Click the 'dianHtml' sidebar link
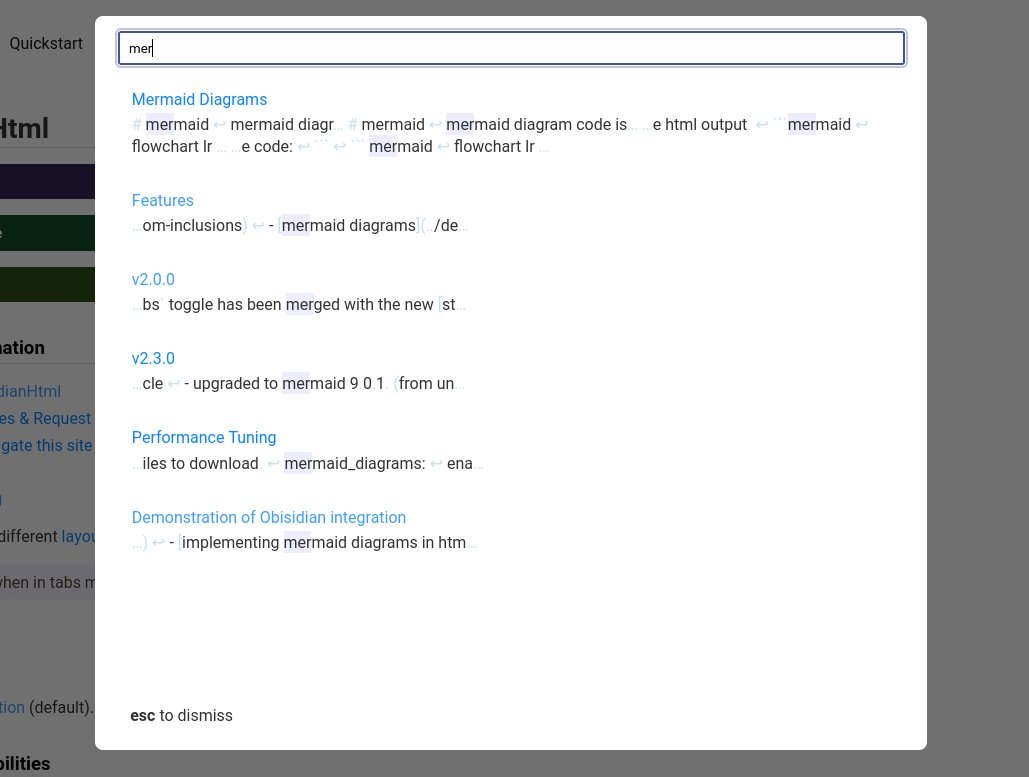Image resolution: width=1029 pixels, height=777 pixels. pos(30,391)
